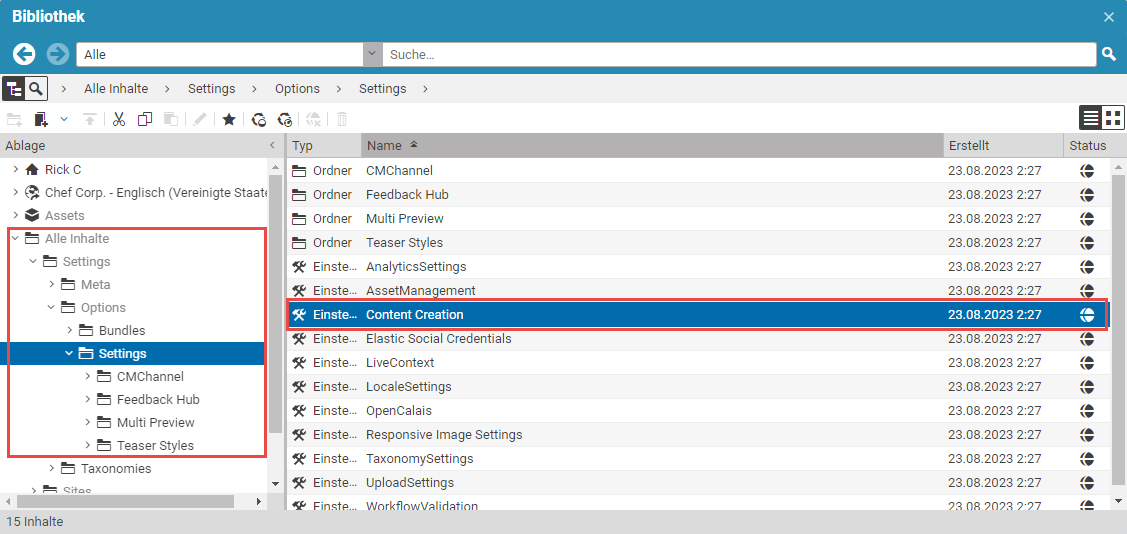Switch to list view
This screenshot has height=534, width=1127.
[1091, 118]
